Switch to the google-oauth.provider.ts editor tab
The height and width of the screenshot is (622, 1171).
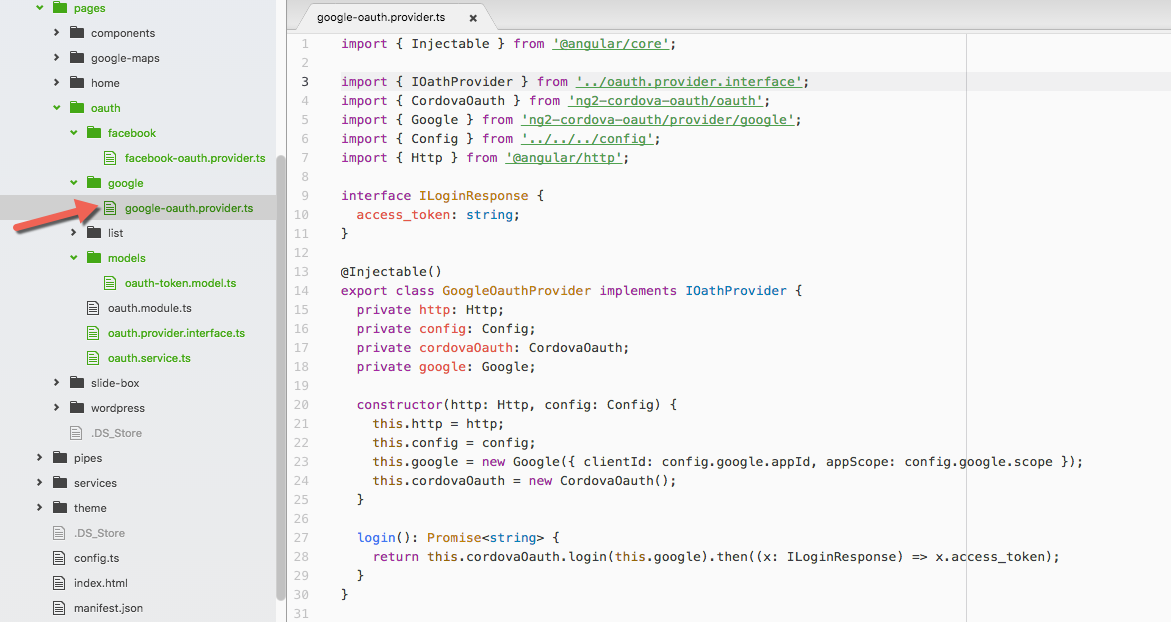[381, 17]
